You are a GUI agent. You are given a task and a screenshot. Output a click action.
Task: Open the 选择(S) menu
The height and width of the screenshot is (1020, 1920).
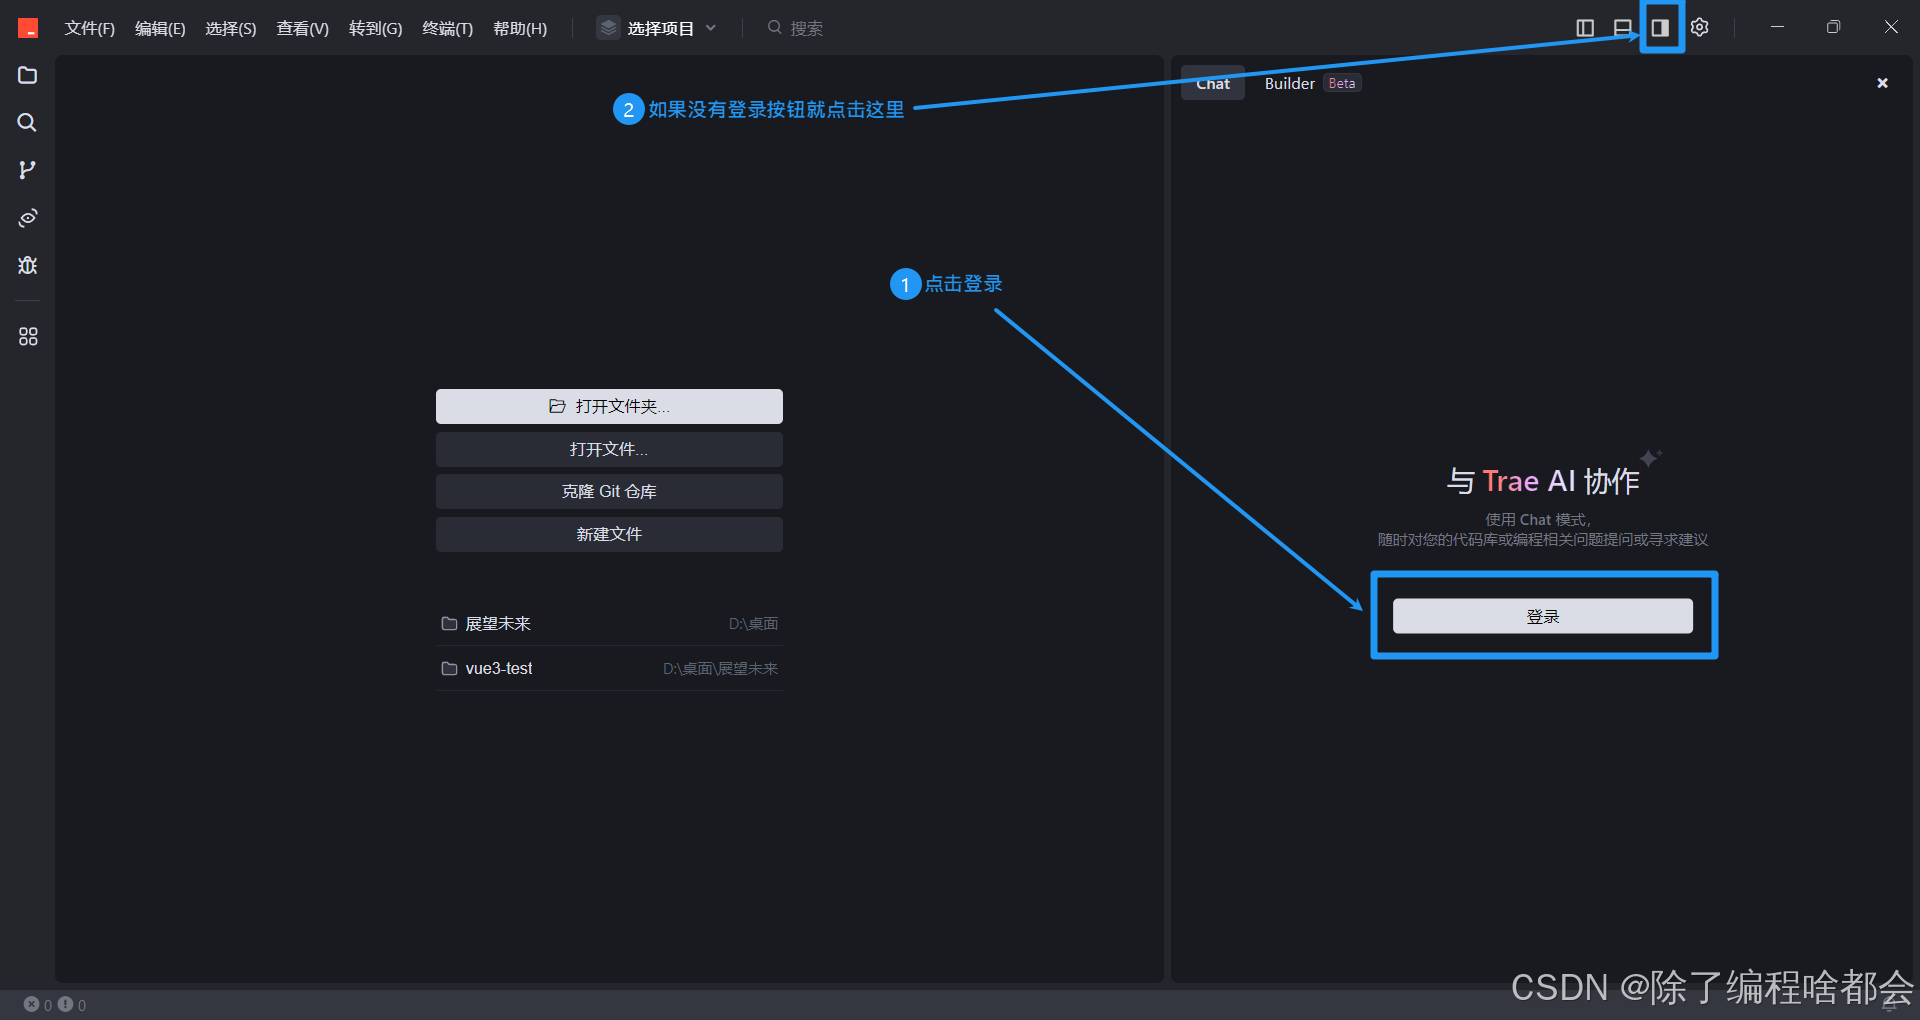[231, 28]
